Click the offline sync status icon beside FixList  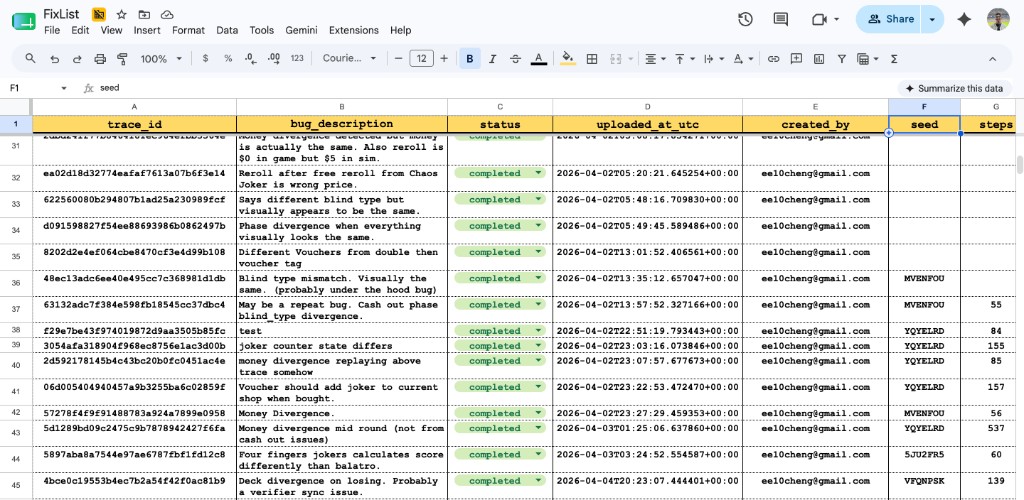click(x=99, y=14)
